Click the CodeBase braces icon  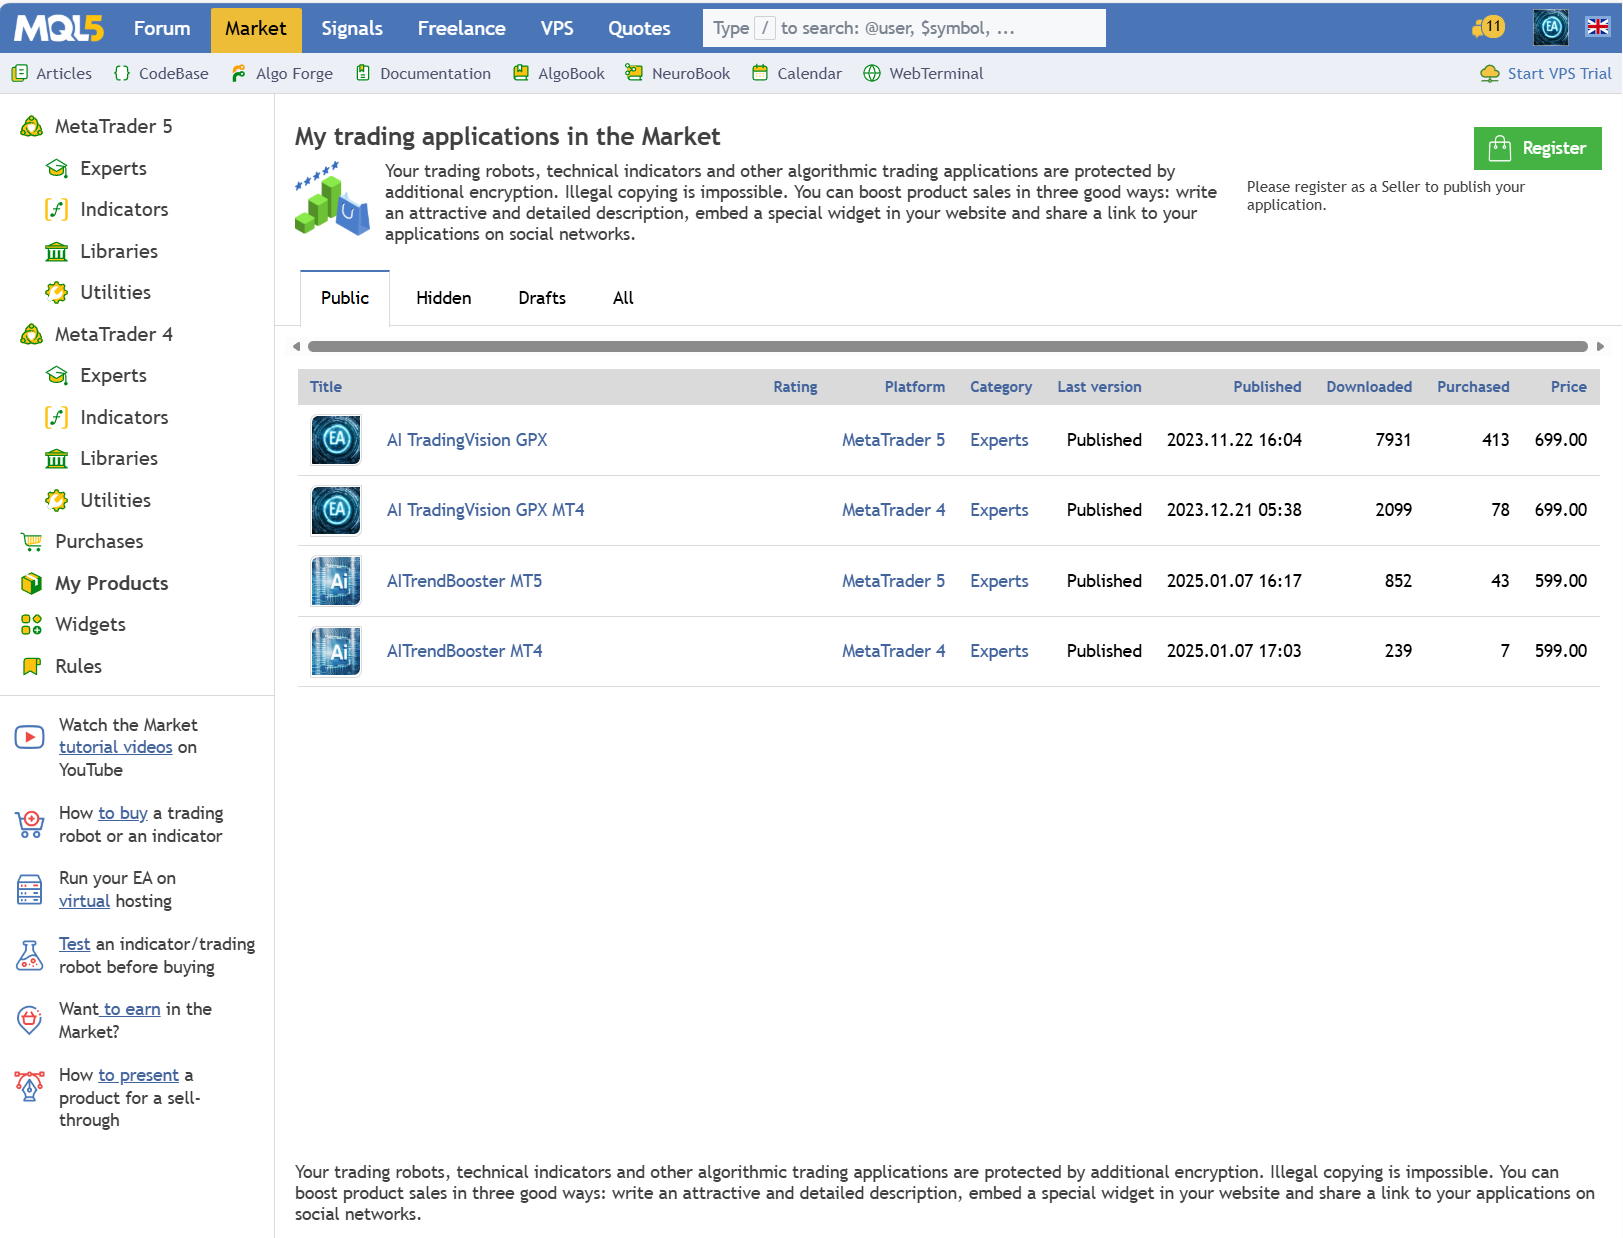[122, 73]
